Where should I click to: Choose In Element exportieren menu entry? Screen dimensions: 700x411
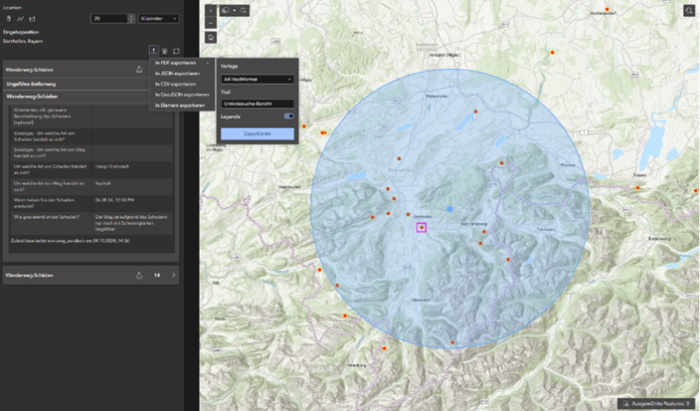click(x=182, y=105)
